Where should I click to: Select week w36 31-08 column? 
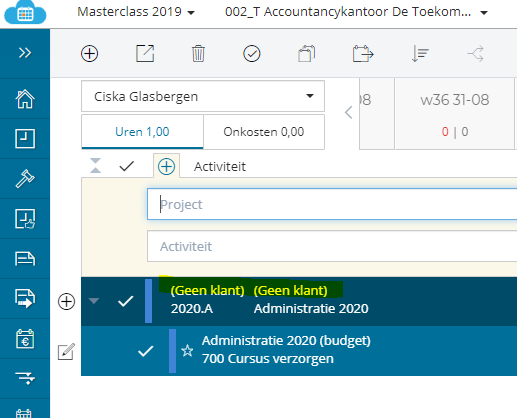pos(455,114)
